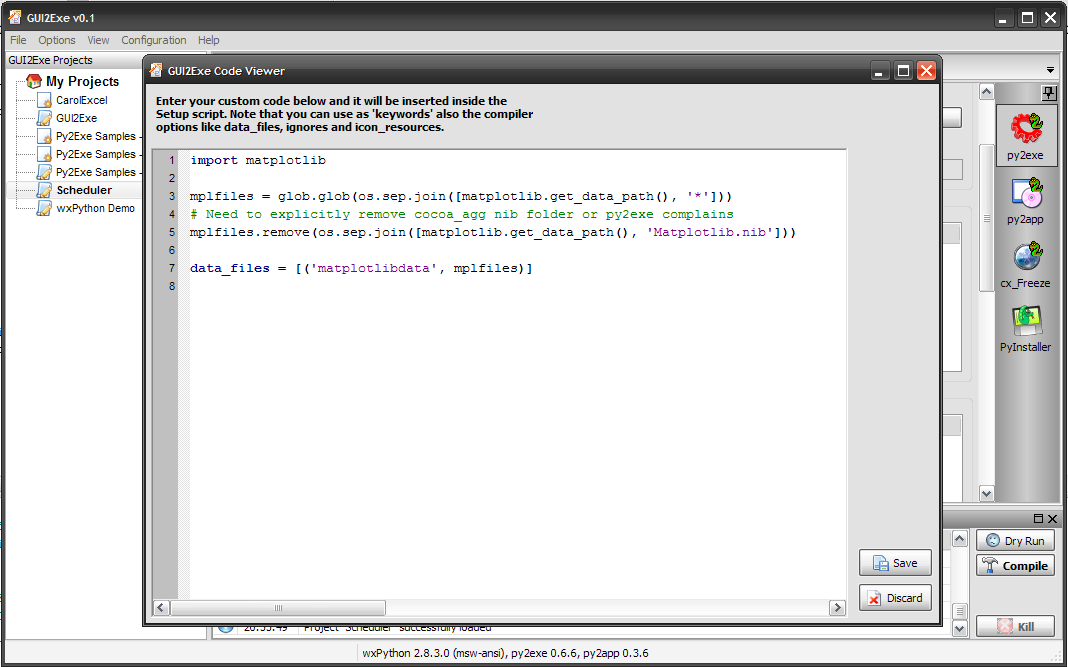
Task: Open the File menu
Action: (18, 40)
